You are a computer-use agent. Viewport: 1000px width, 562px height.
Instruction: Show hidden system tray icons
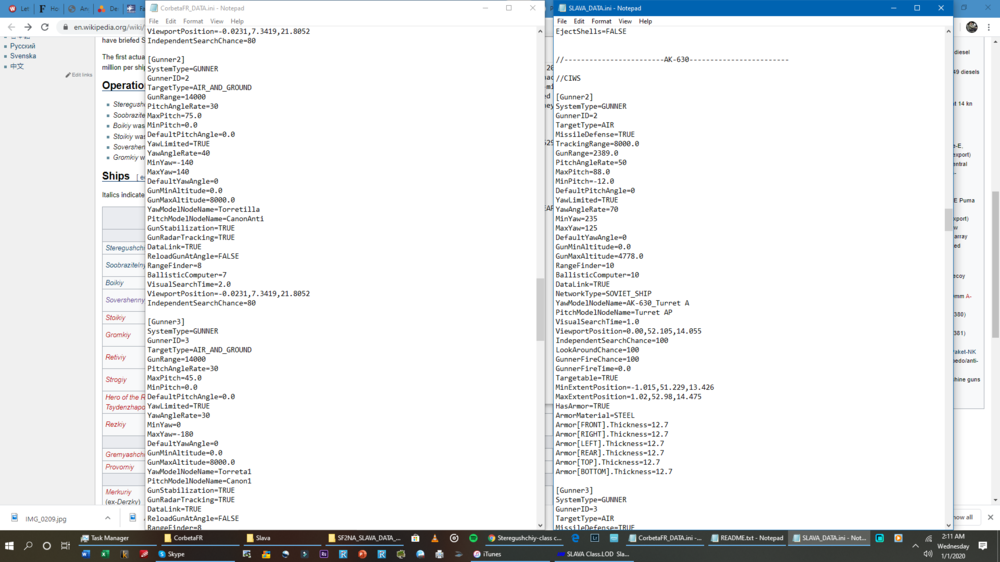tap(915, 546)
